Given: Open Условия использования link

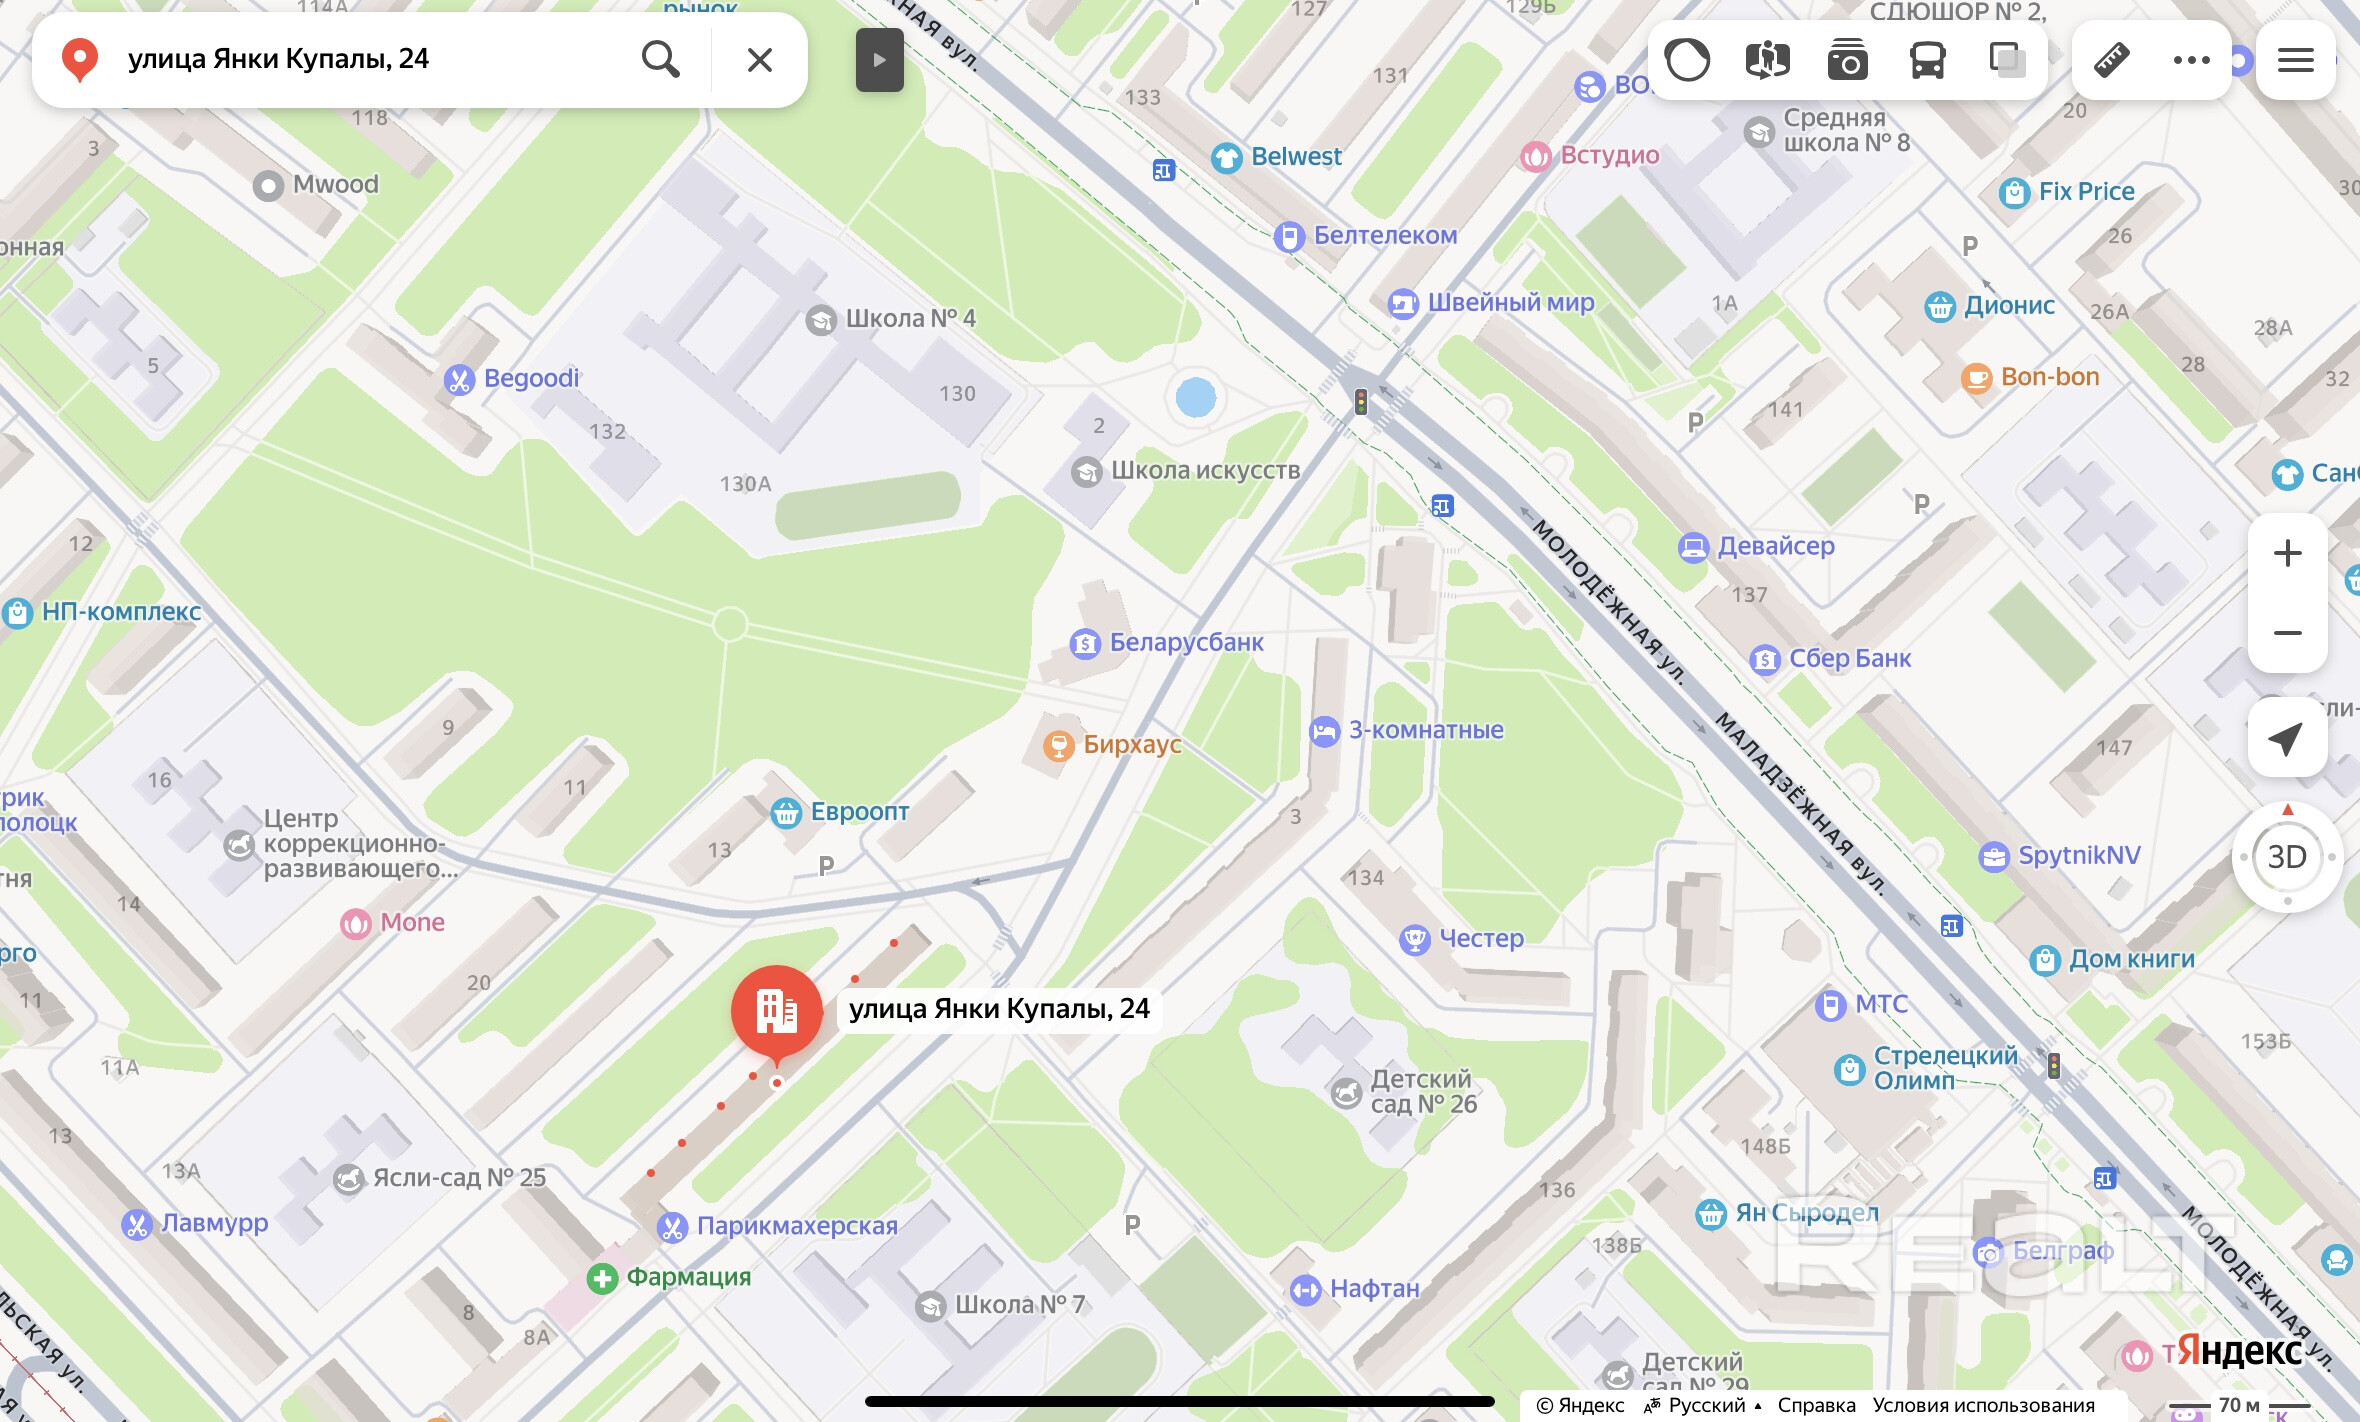Looking at the screenshot, I should (1983, 1405).
